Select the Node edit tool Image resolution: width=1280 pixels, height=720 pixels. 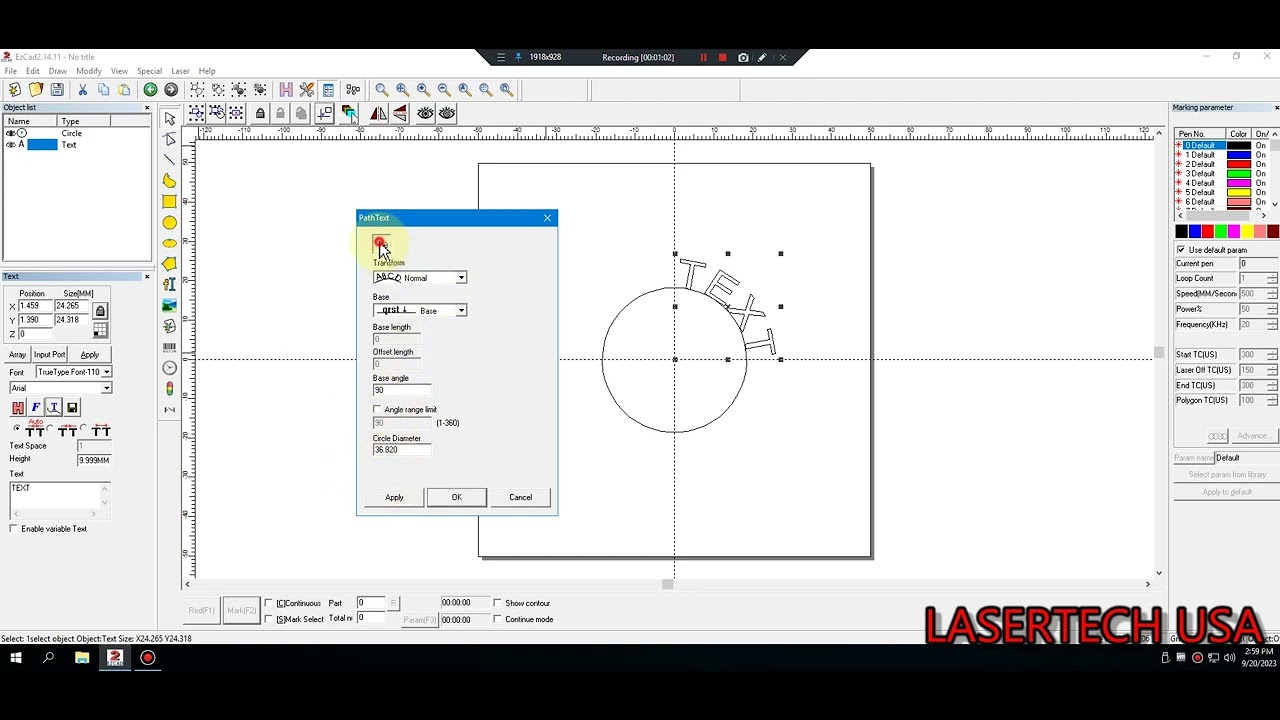[169, 139]
